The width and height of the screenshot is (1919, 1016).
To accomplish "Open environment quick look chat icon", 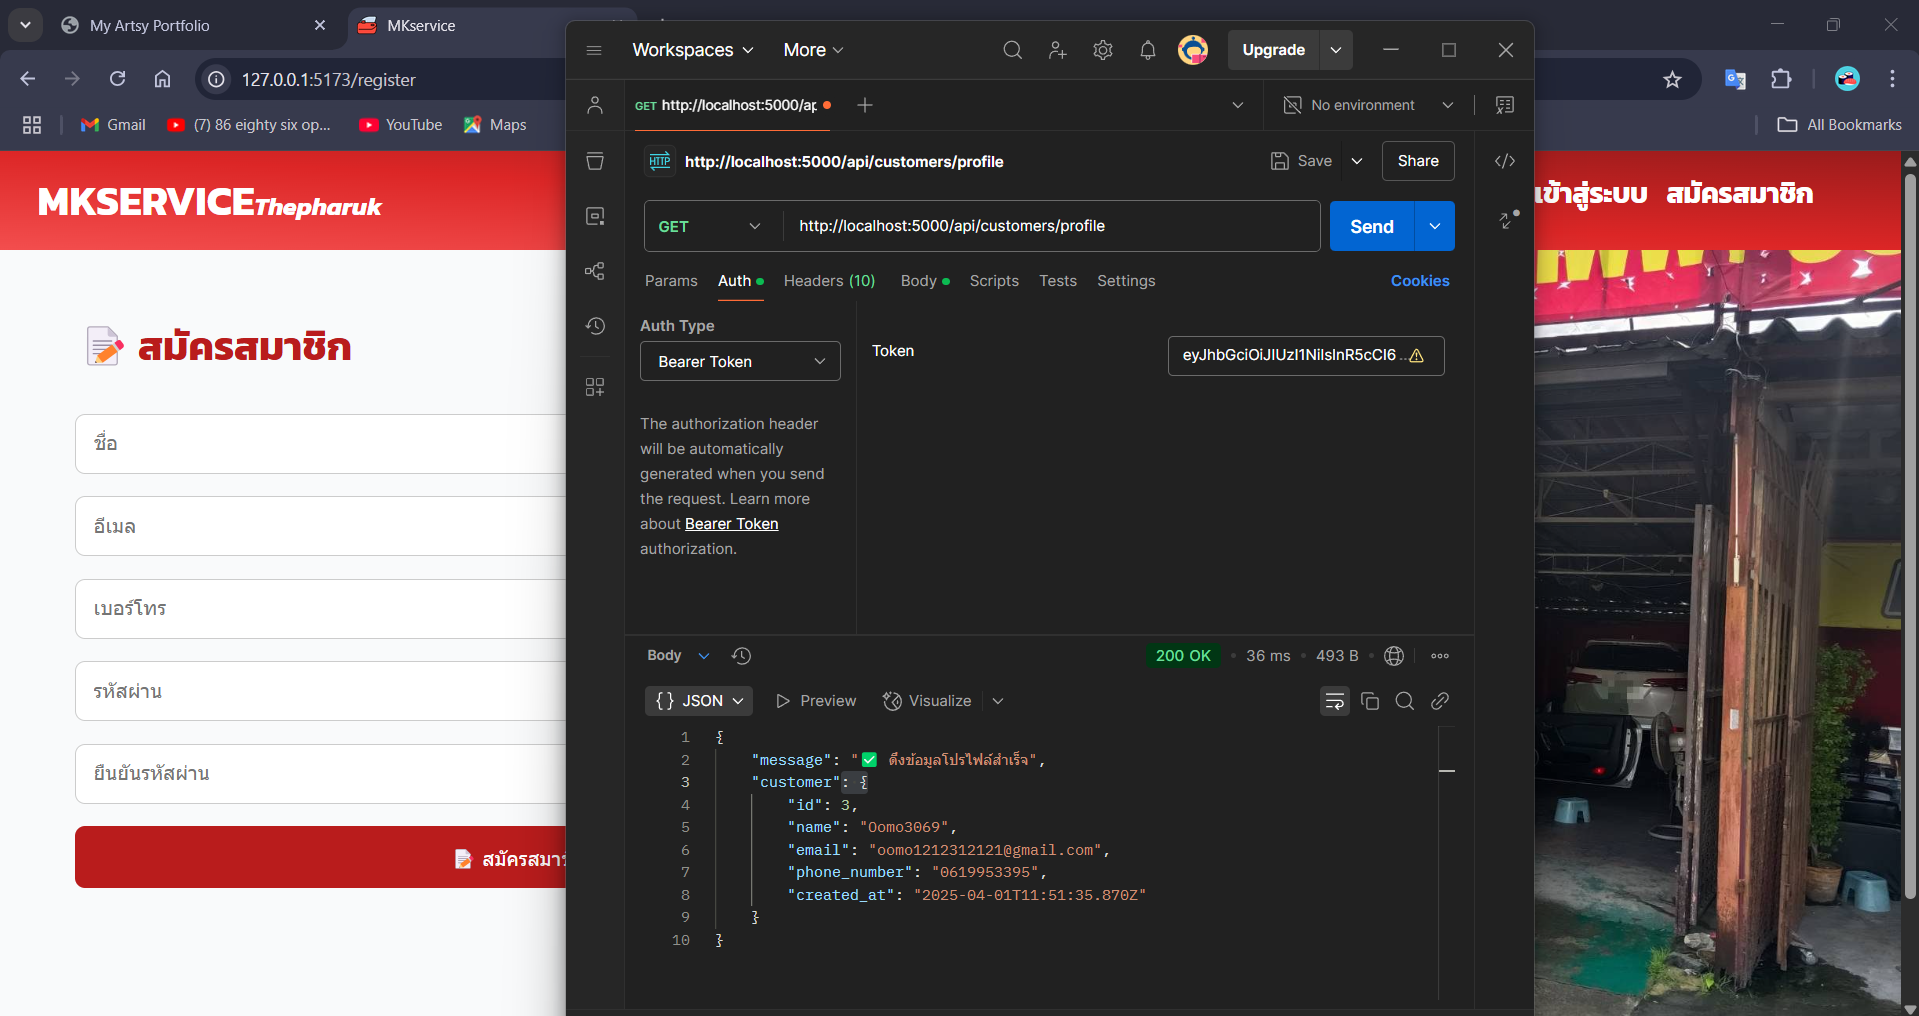I will 1504,105.
